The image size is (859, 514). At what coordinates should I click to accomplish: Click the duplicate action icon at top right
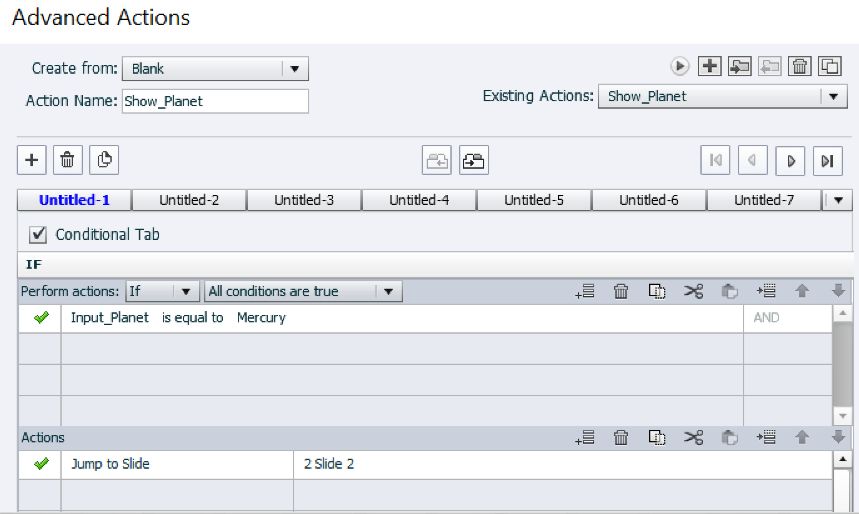pos(830,66)
